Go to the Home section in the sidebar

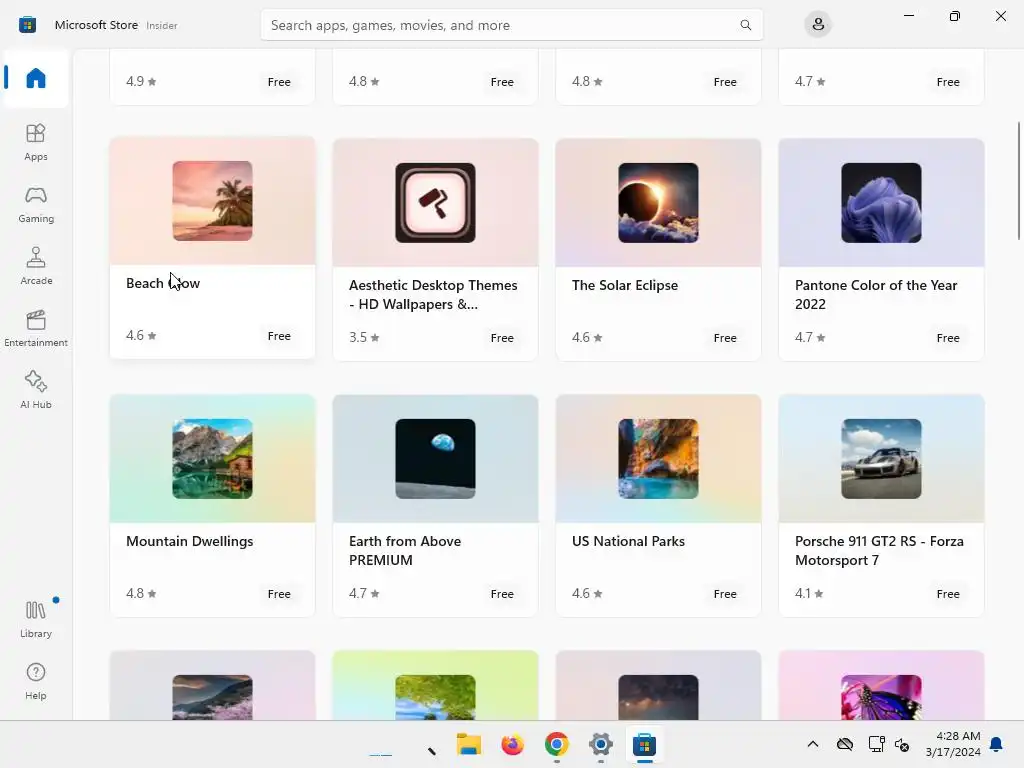click(36, 78)
